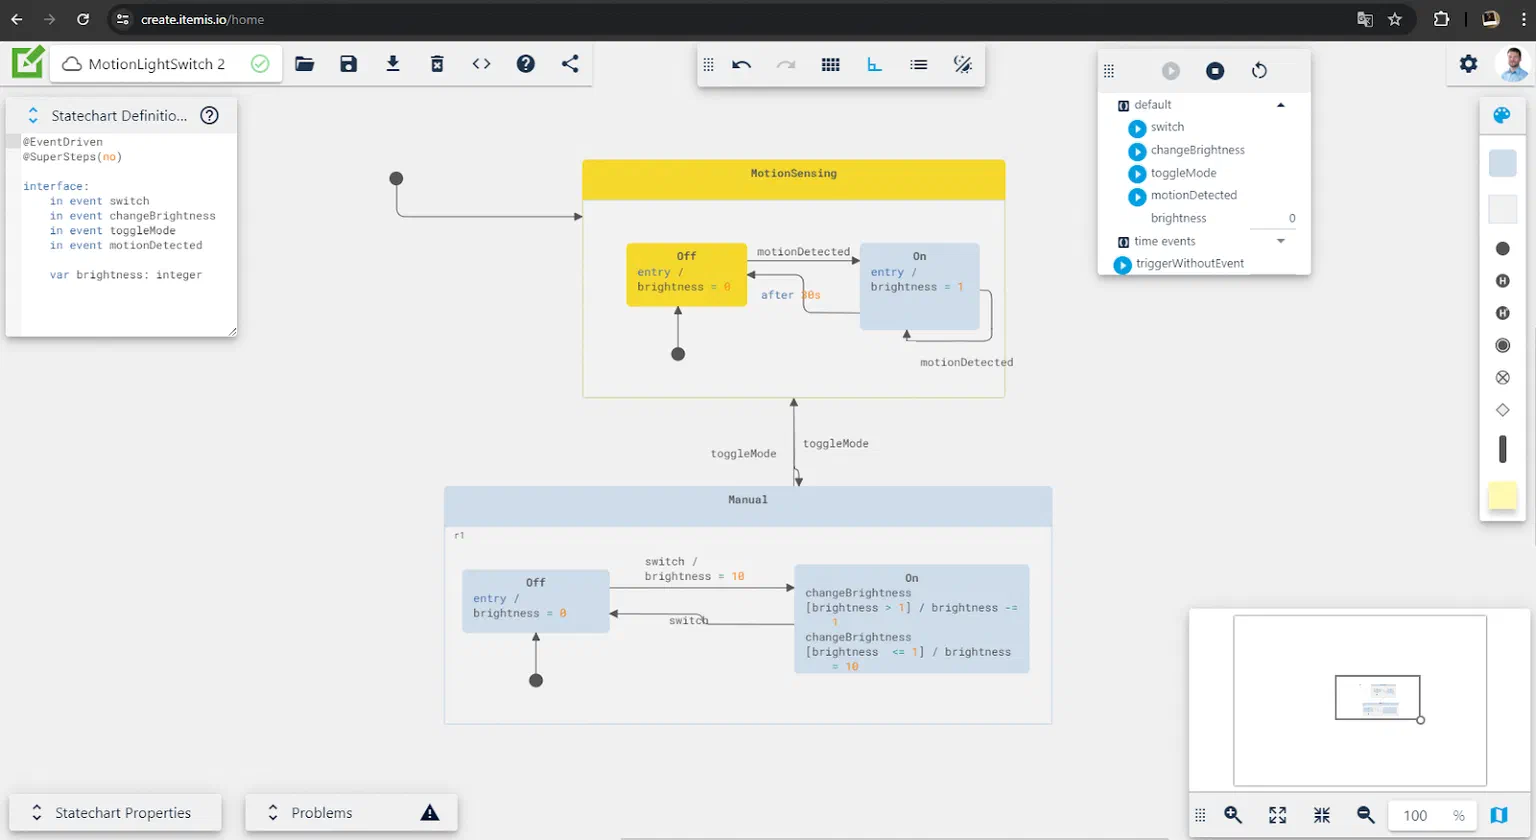
Task: Click the itemis CREATE logo
Action: coord(28,62)
